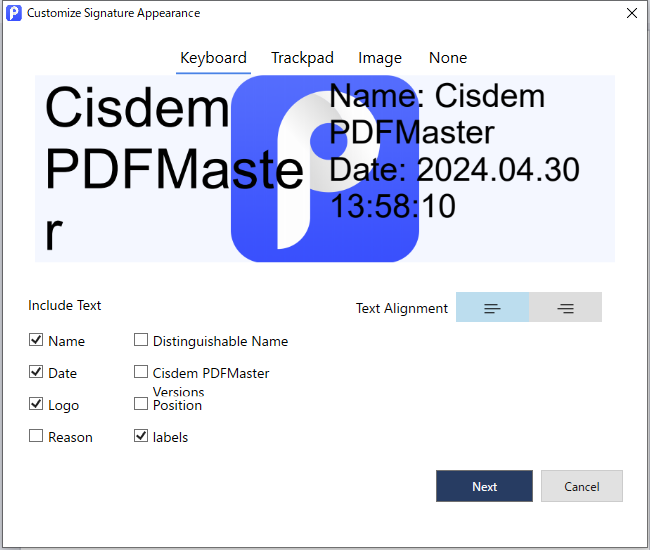
Task: Click the PDFMaster icon in title bar
Action: click(14, 13)
